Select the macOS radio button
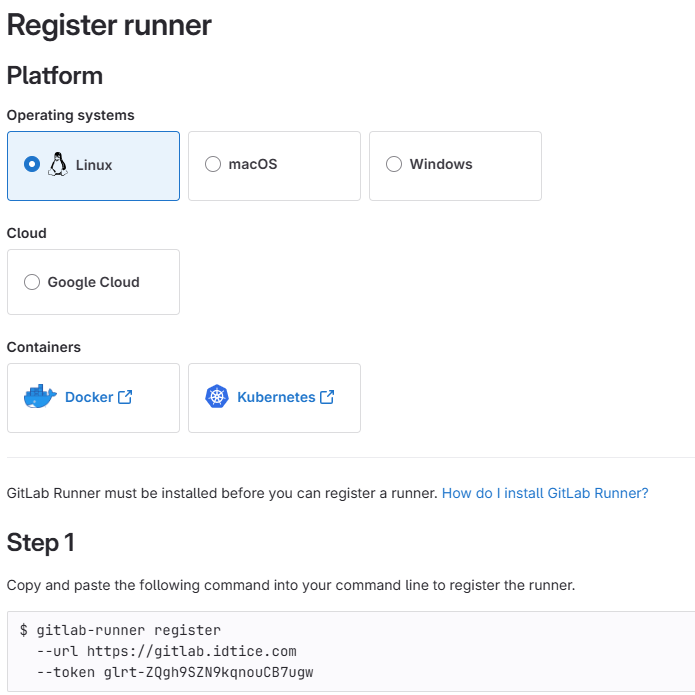Viewport: 695px width, 695px height. tap(212, 165)
